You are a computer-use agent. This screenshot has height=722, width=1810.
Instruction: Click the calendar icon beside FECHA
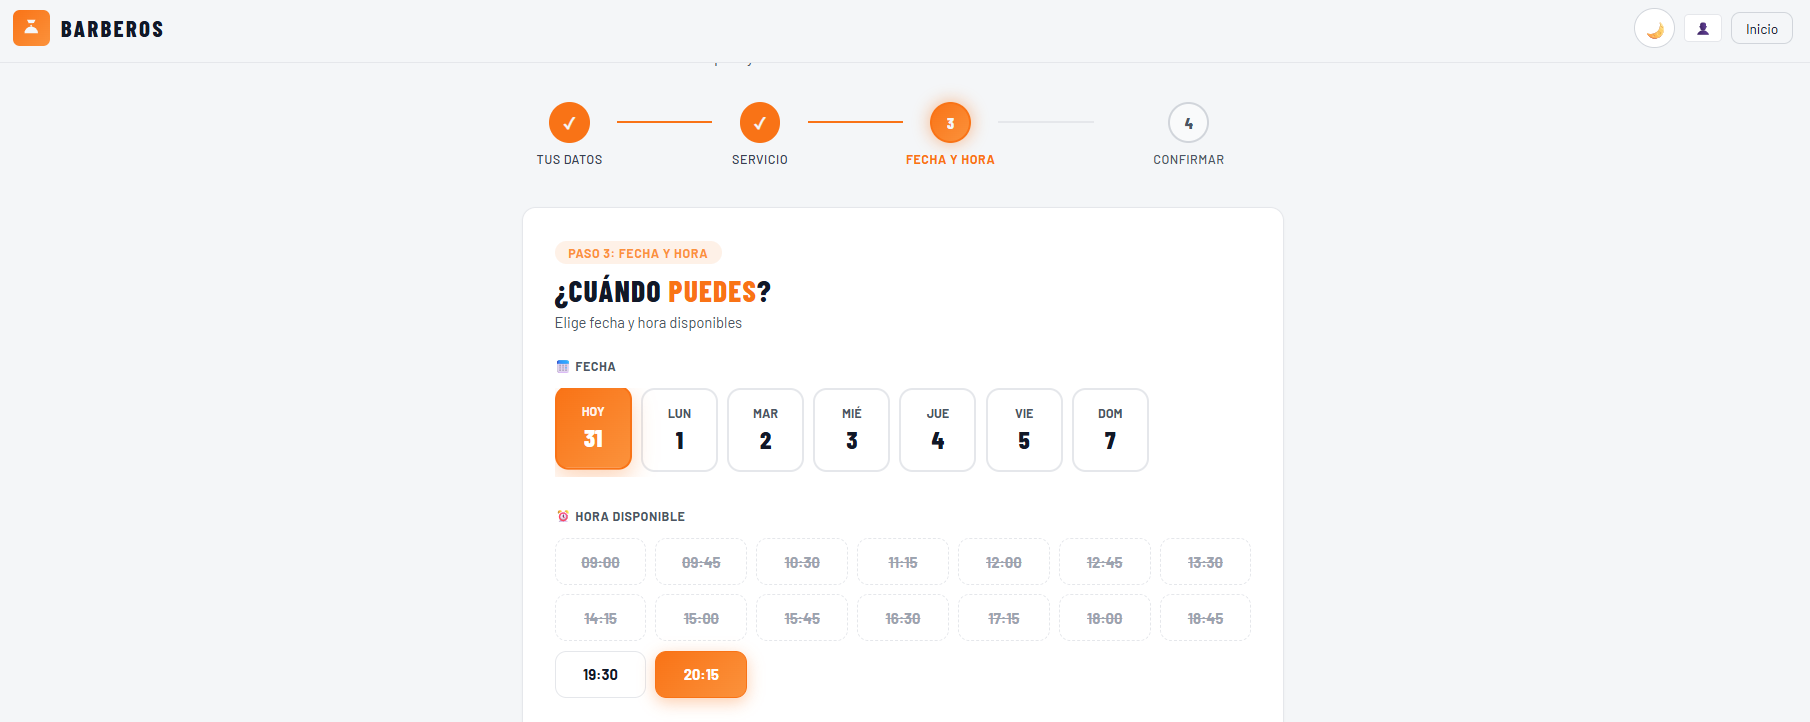pos(563,366)
